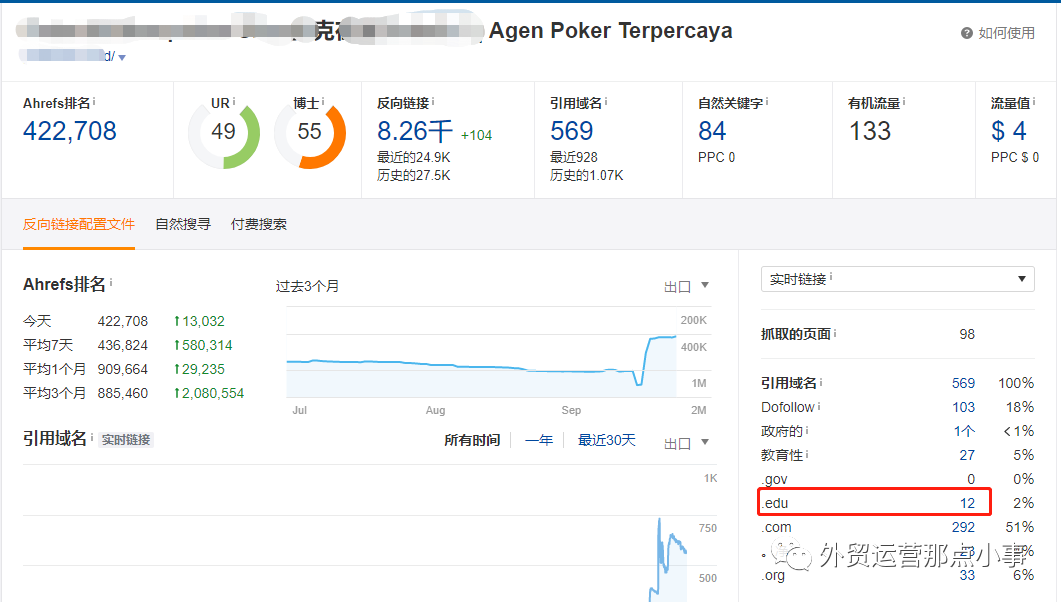Open traffic value $ 4
Screen dimensions: 1061x602
click(x=1009, y=131)
